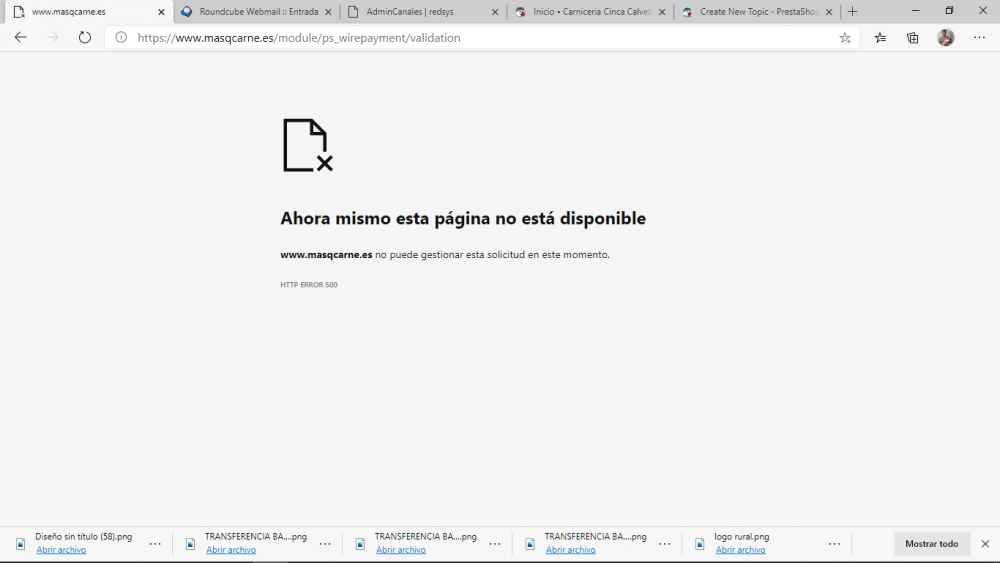
Task: Open archivo link for second TRANSFERENCIA BA png
Action: click(x=401, y=550)
